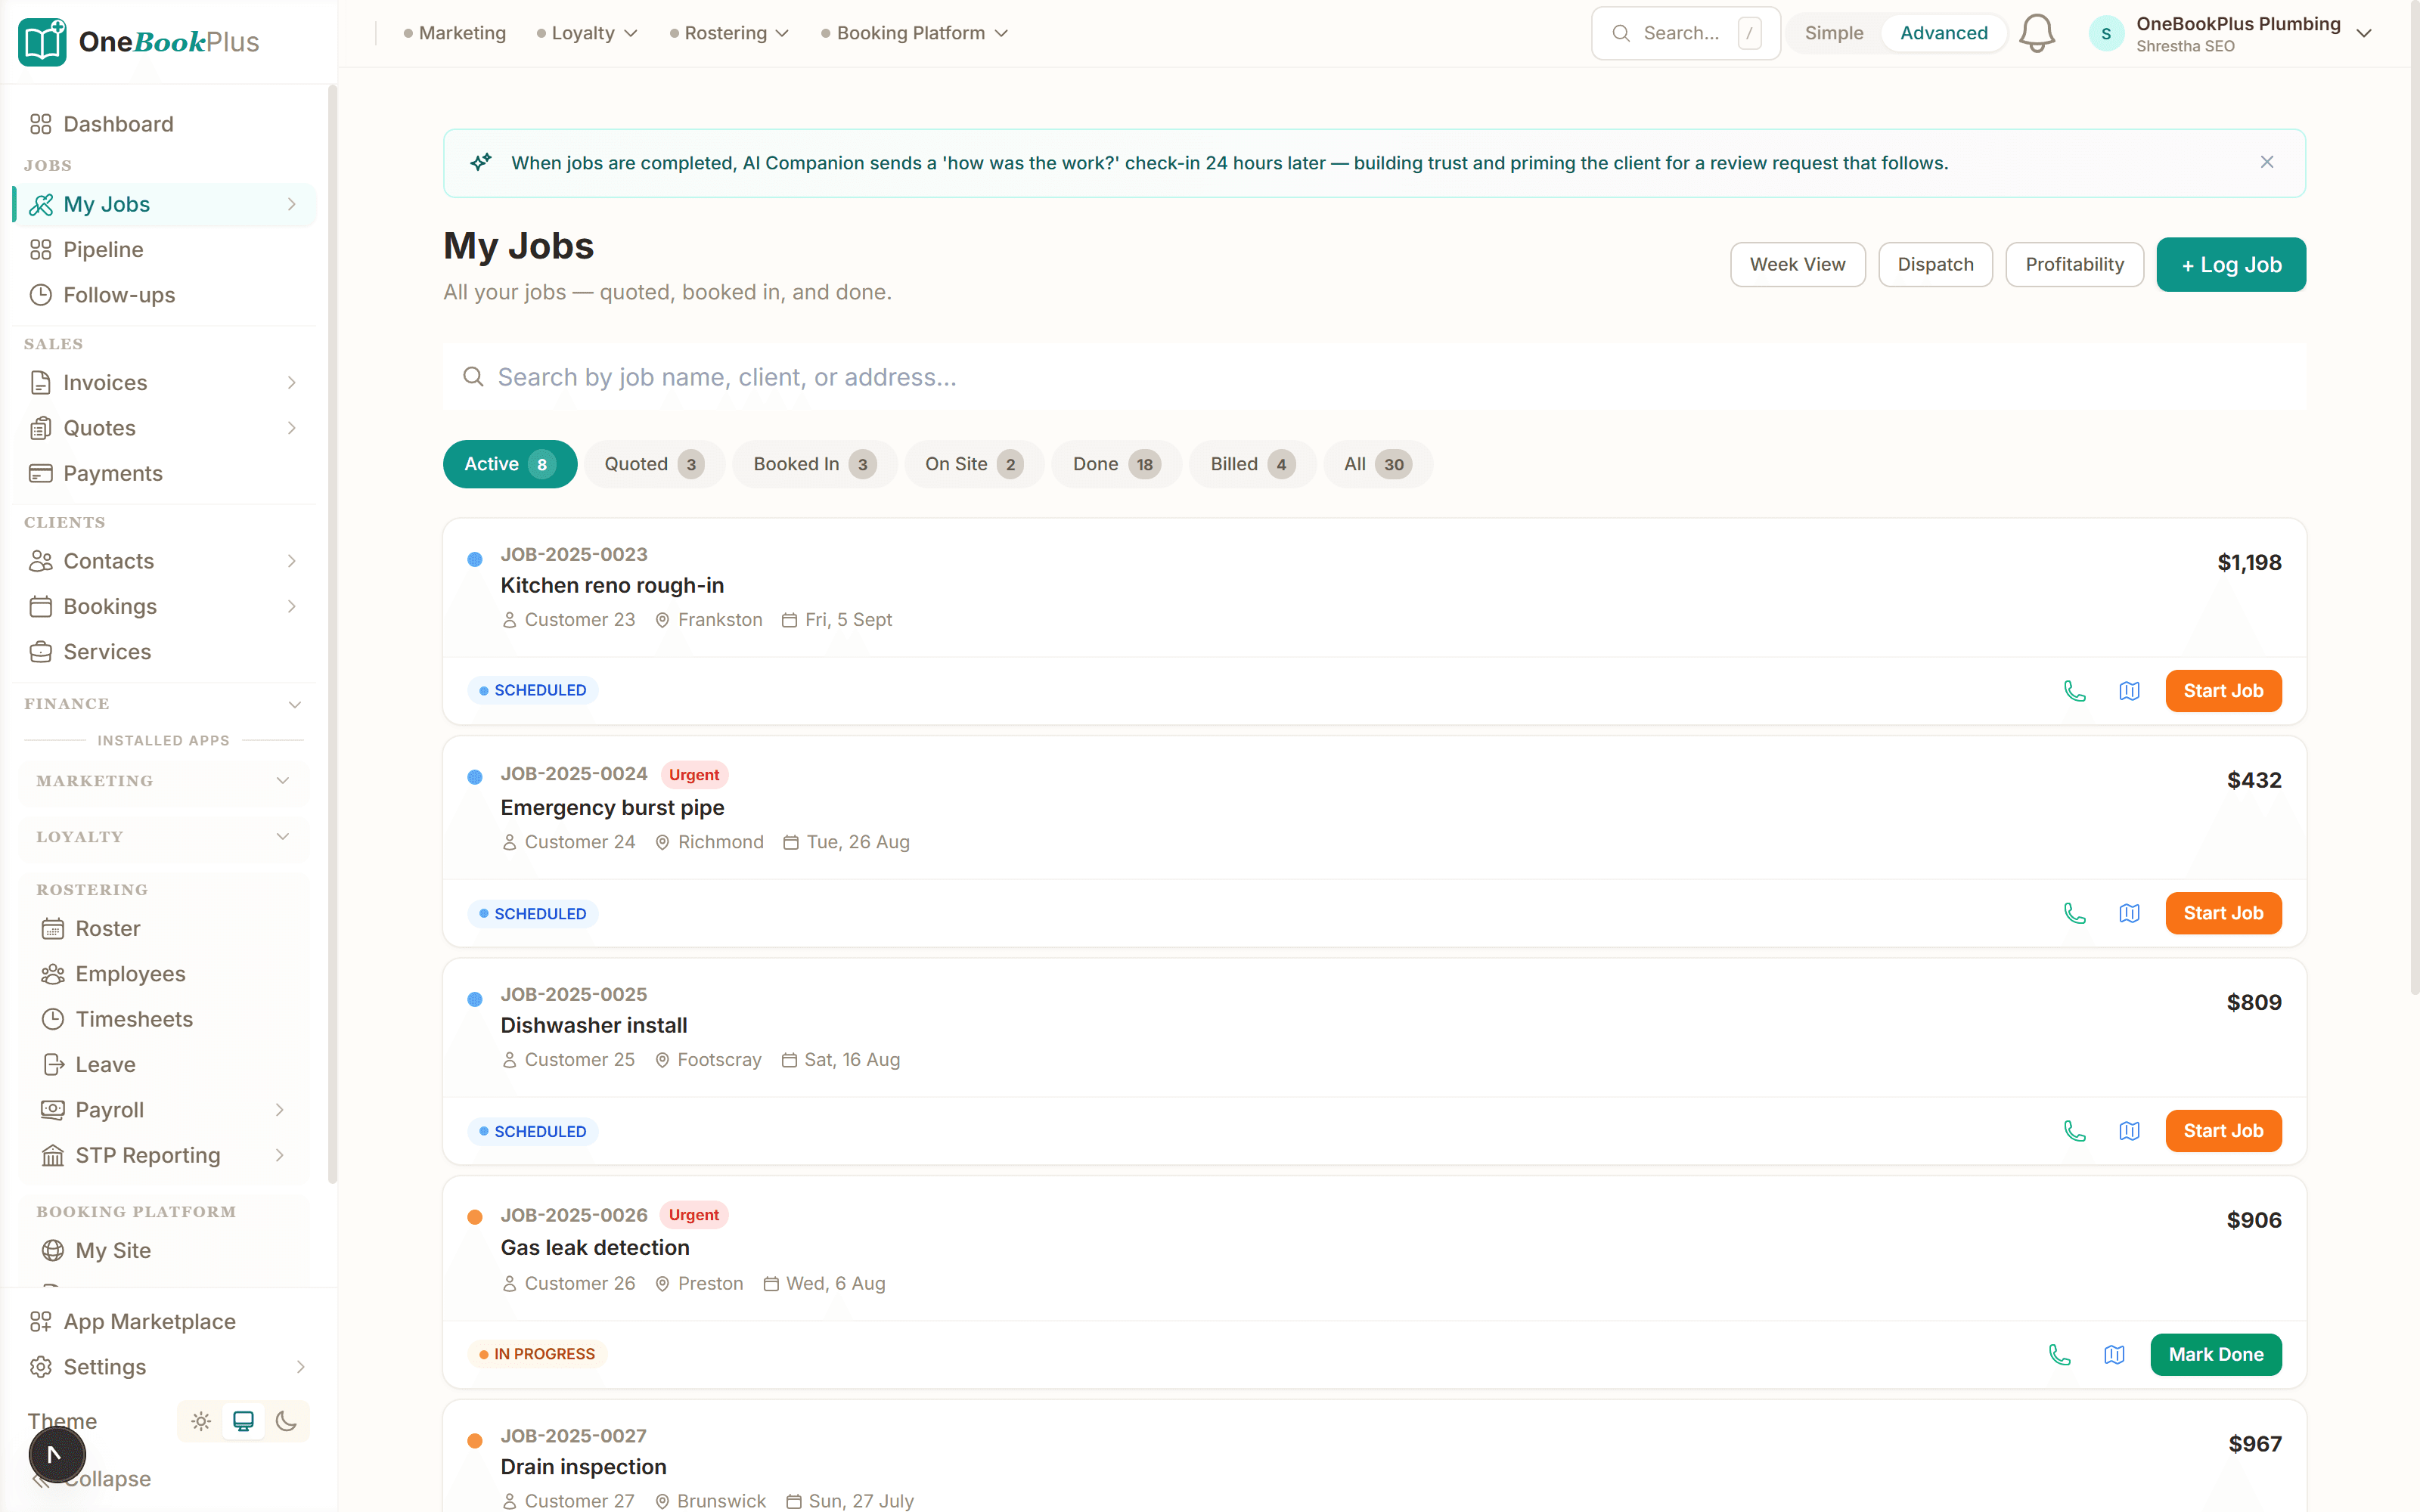Screen dimensions: 2420x1512
Task: Open STP Reporting in the sidebar
Action: click(146, 1155)
